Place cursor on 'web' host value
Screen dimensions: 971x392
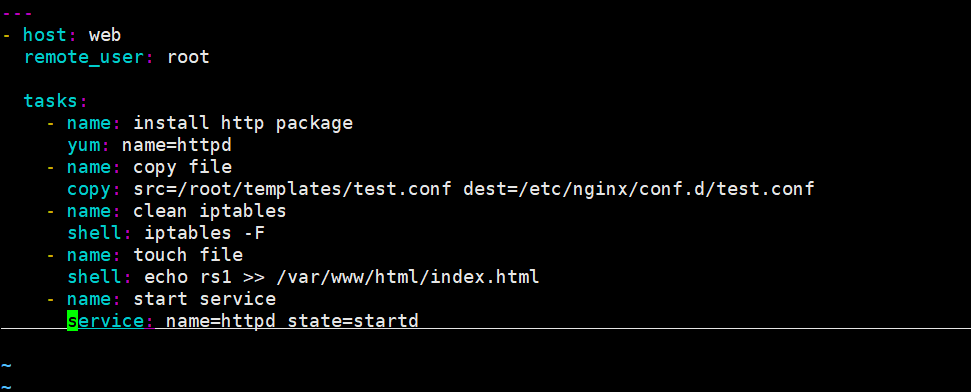(105, 35)
